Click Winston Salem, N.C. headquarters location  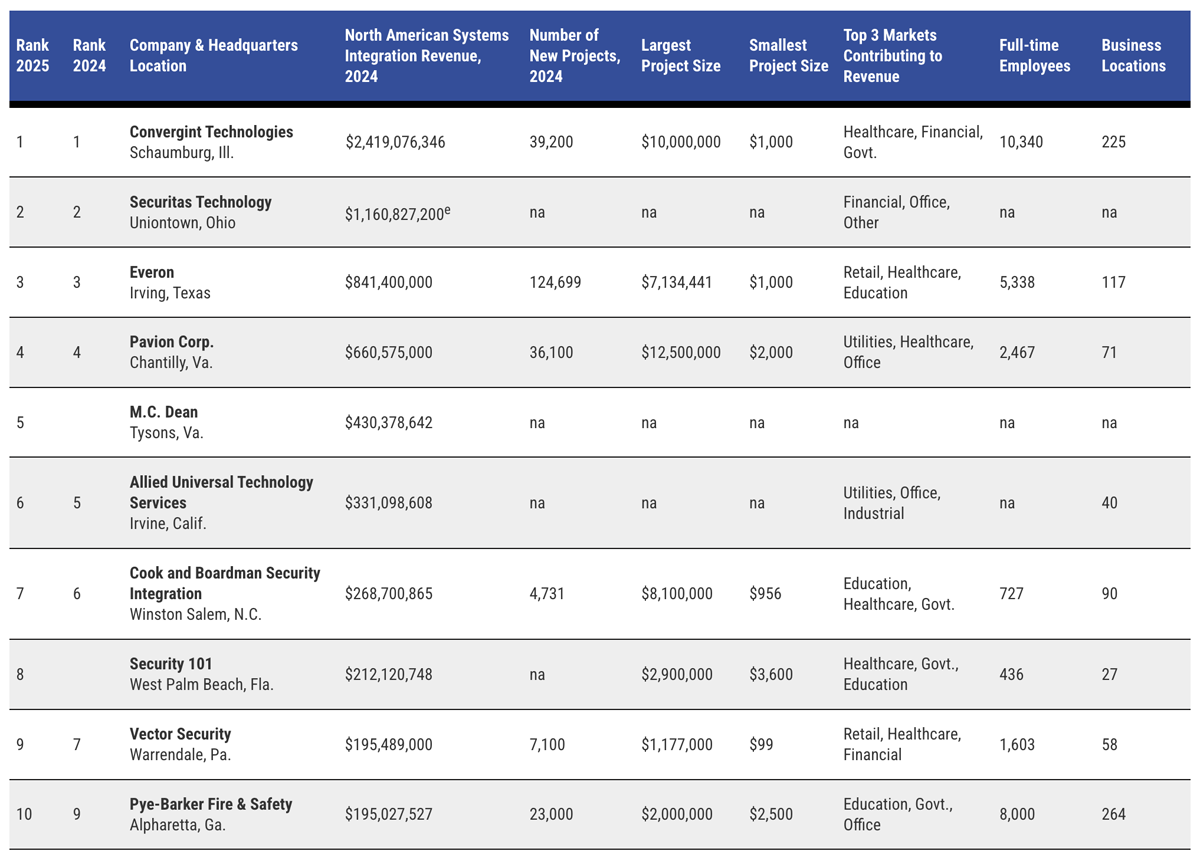coord(196,615)
